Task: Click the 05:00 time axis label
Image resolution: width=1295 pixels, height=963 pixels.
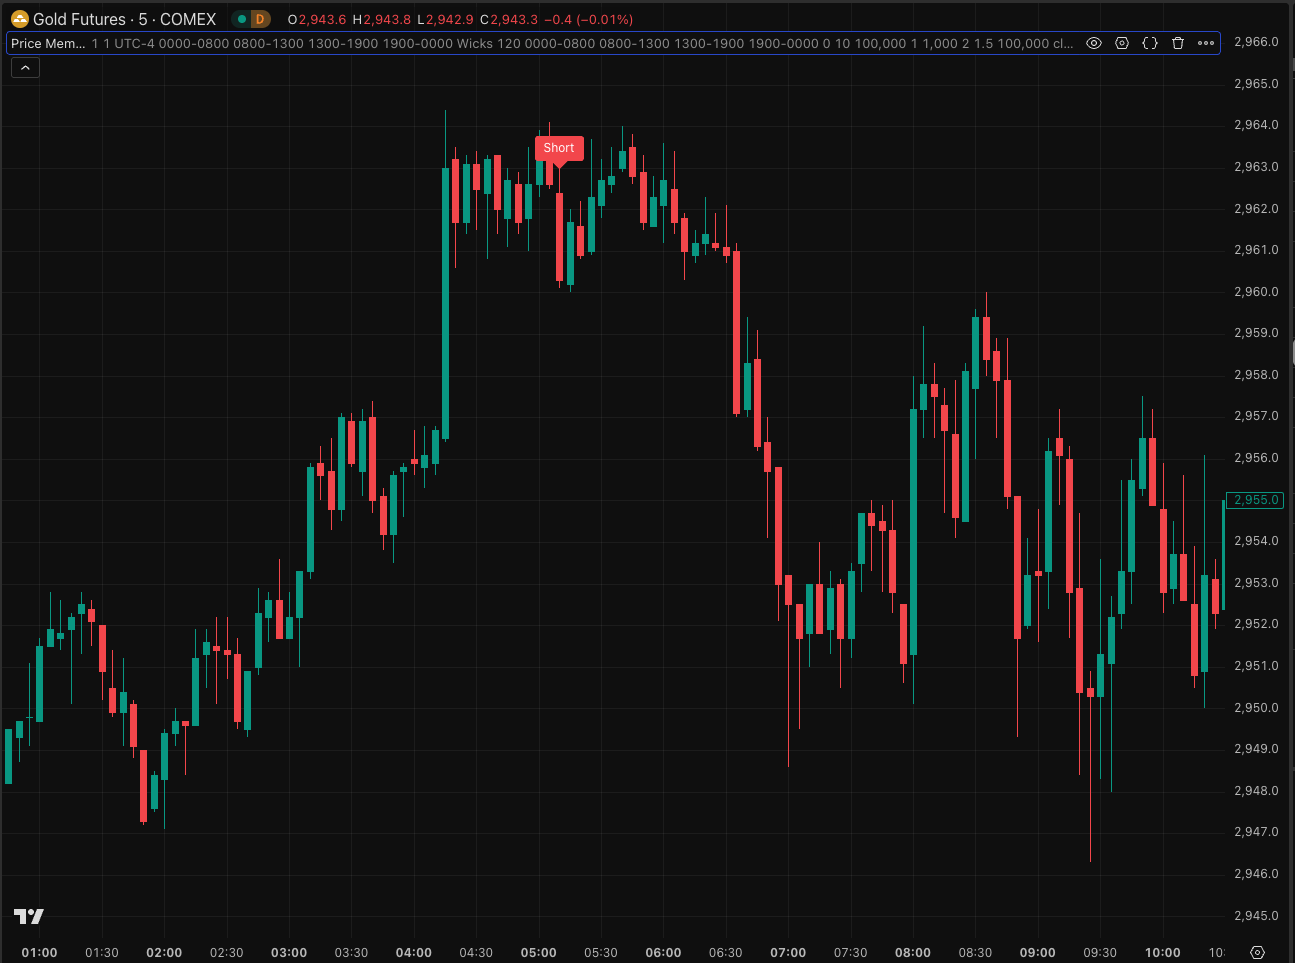Action: pyautogui.click(x=539, y=952)
